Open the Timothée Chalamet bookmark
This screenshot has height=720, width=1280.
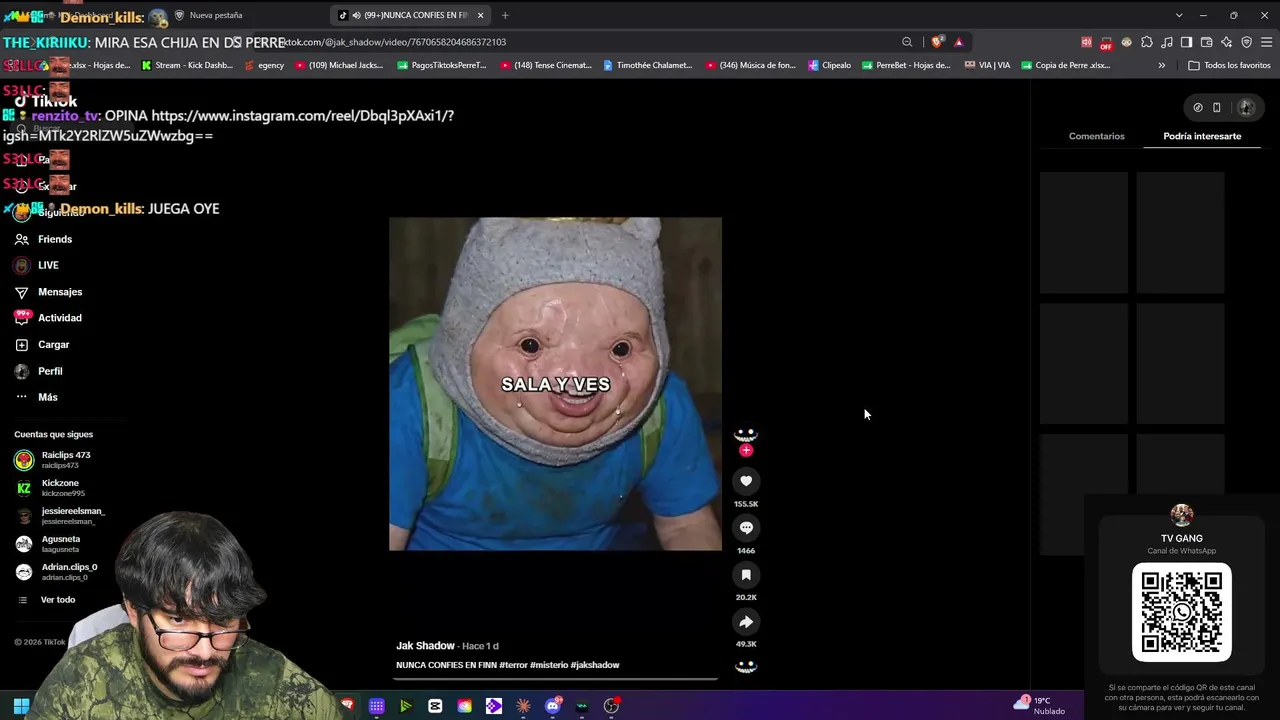pos(646,65)
